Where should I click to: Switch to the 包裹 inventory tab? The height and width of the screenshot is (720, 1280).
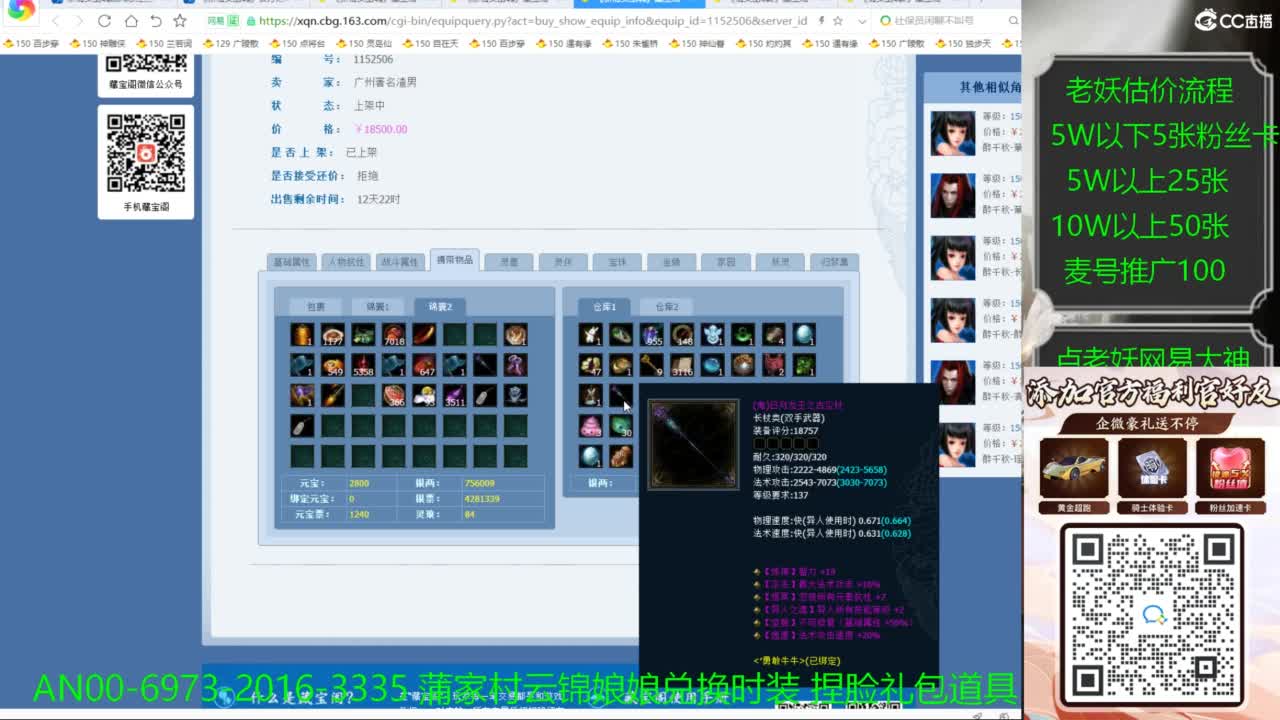point(315,307)
